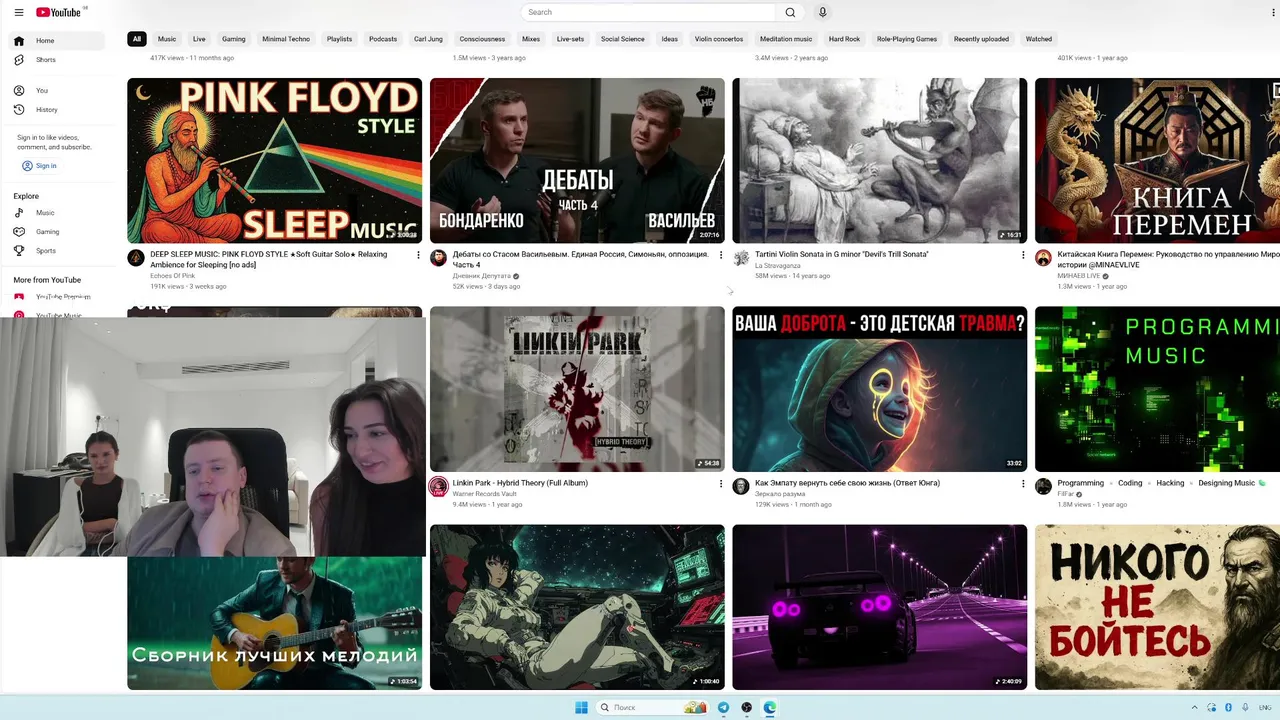Select the Consciousness chip

[483, 39]
